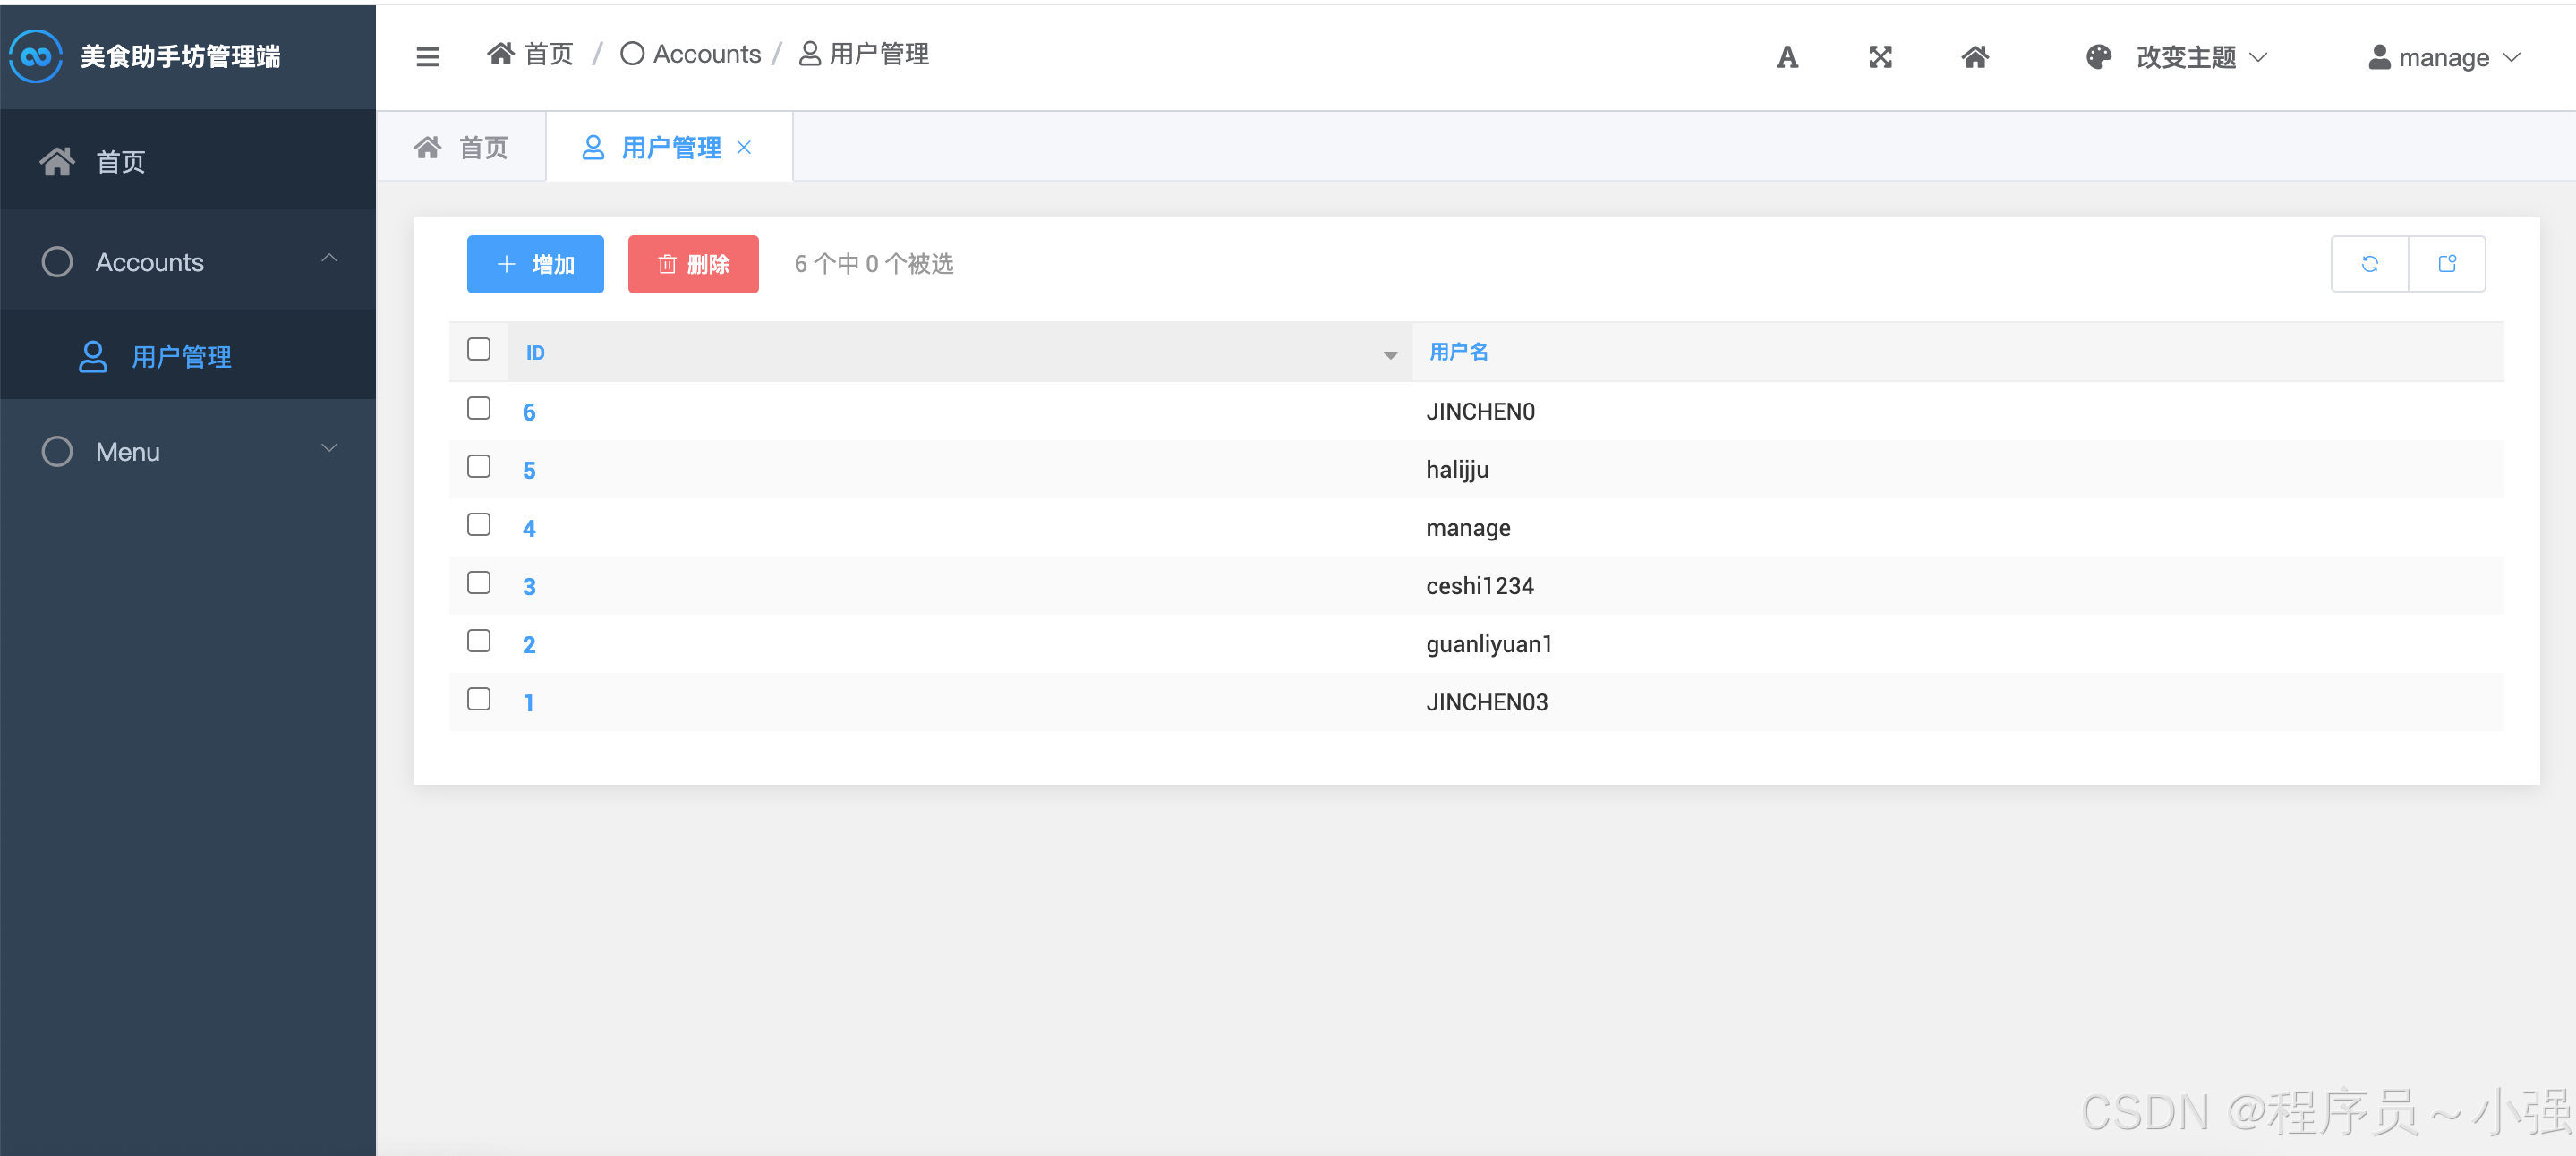2576x1156 pixels.
Task: Click the app logo in sidebar header
Action: click(36, 56)
